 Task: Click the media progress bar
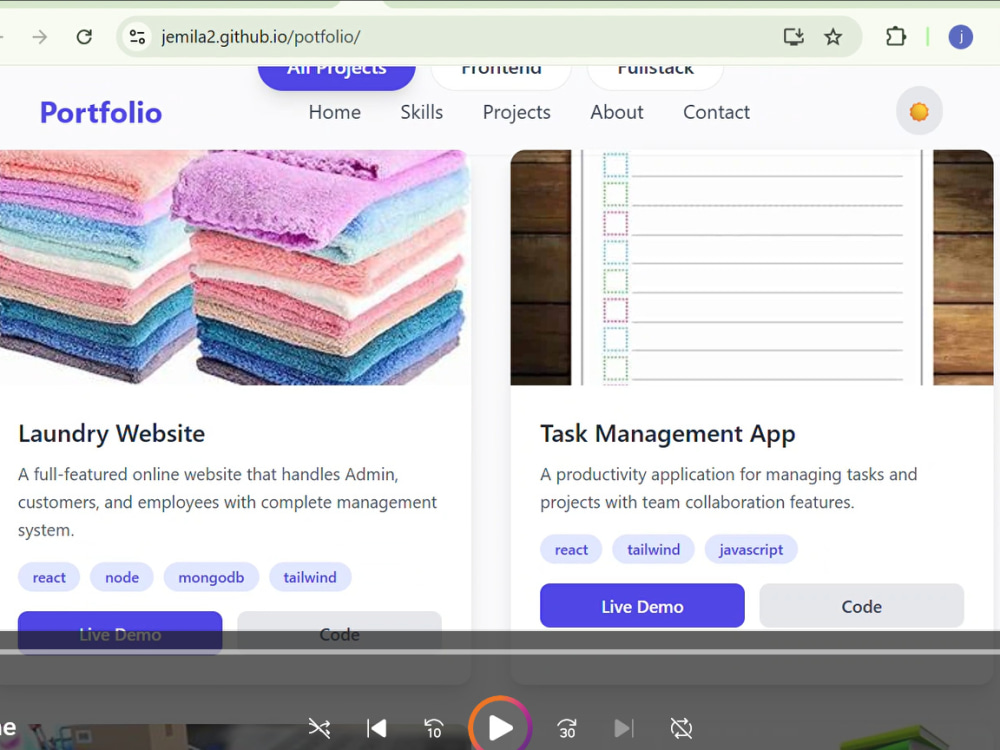500,652
